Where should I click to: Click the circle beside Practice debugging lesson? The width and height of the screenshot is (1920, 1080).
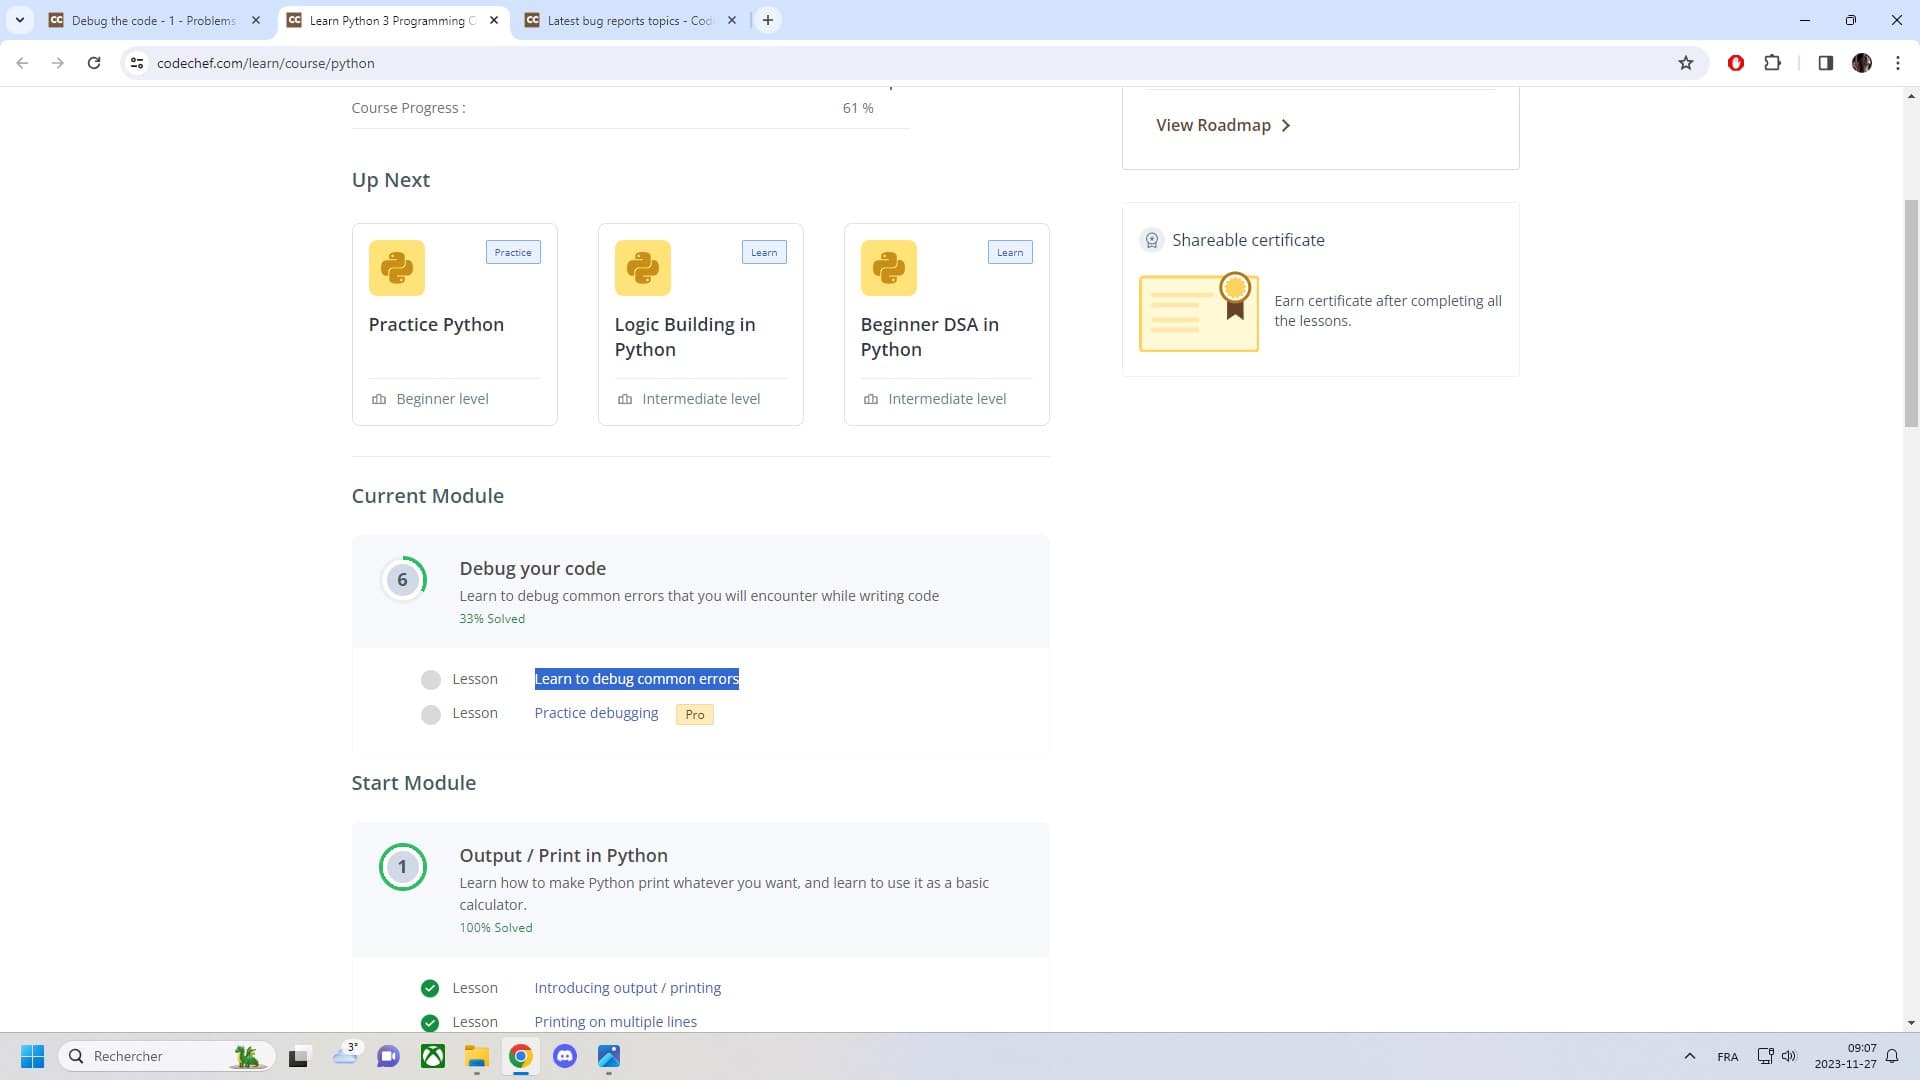coord(431,714)
